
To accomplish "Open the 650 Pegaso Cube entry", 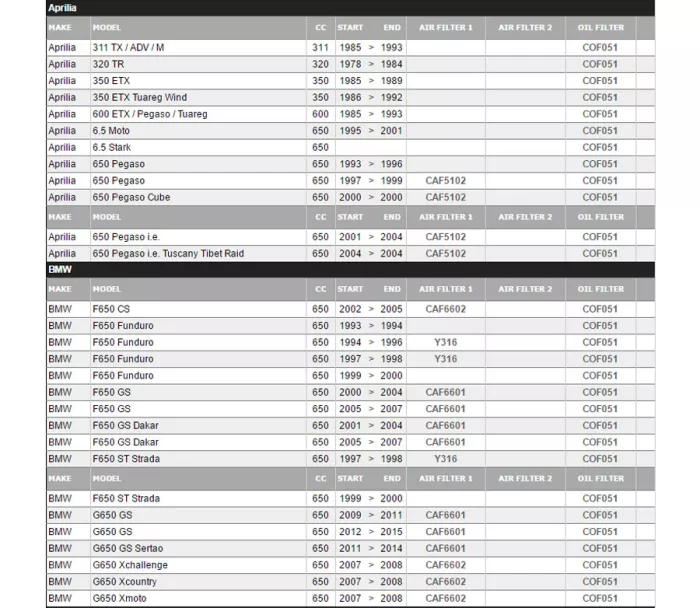I will [x=131, y=197].
